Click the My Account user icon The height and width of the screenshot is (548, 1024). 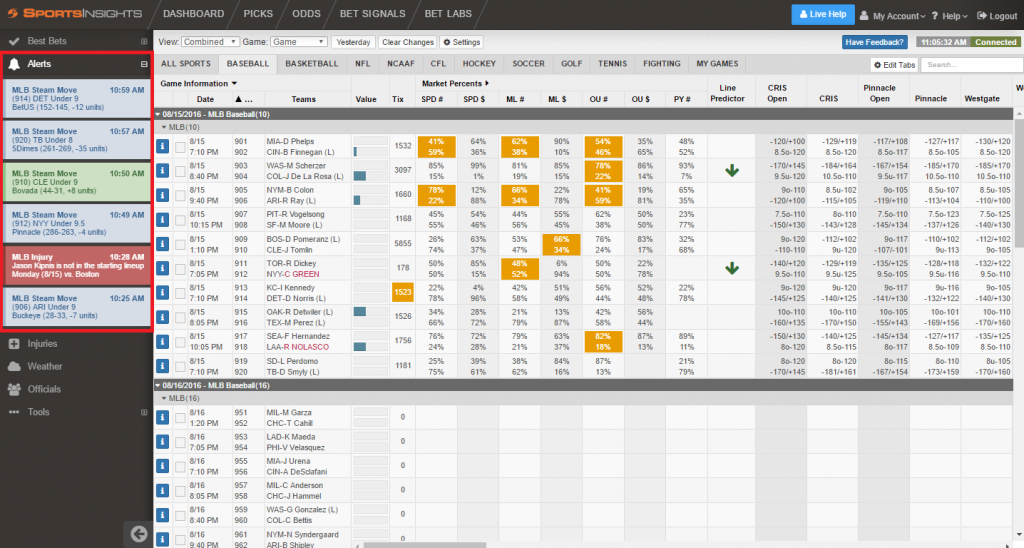[864, 16]
